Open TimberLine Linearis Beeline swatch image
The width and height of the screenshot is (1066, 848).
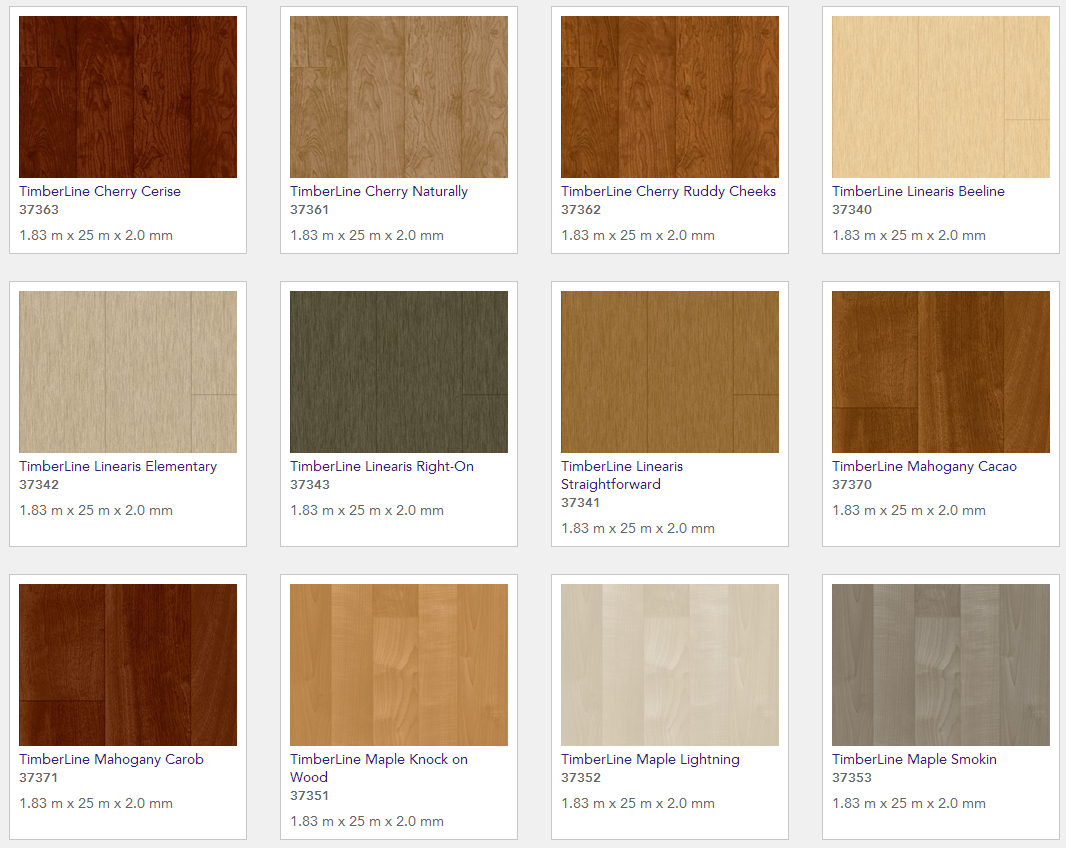(941, 97)
